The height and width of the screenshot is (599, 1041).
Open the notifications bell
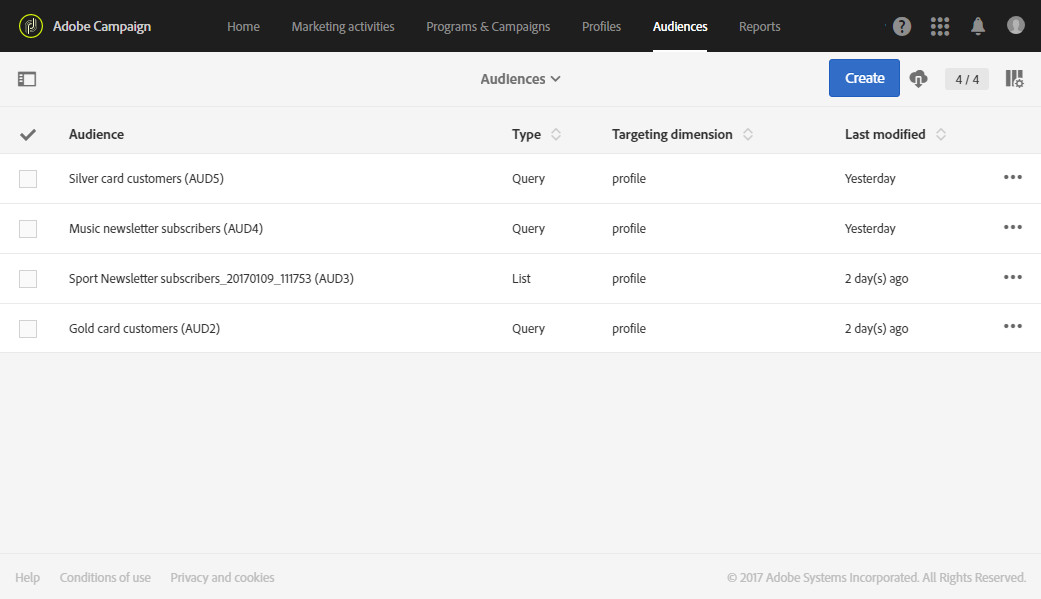tap(978, 27)
